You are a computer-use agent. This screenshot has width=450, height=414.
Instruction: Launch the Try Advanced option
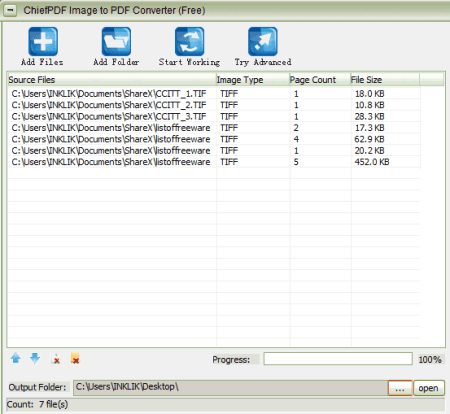click(x=263, y=42)
